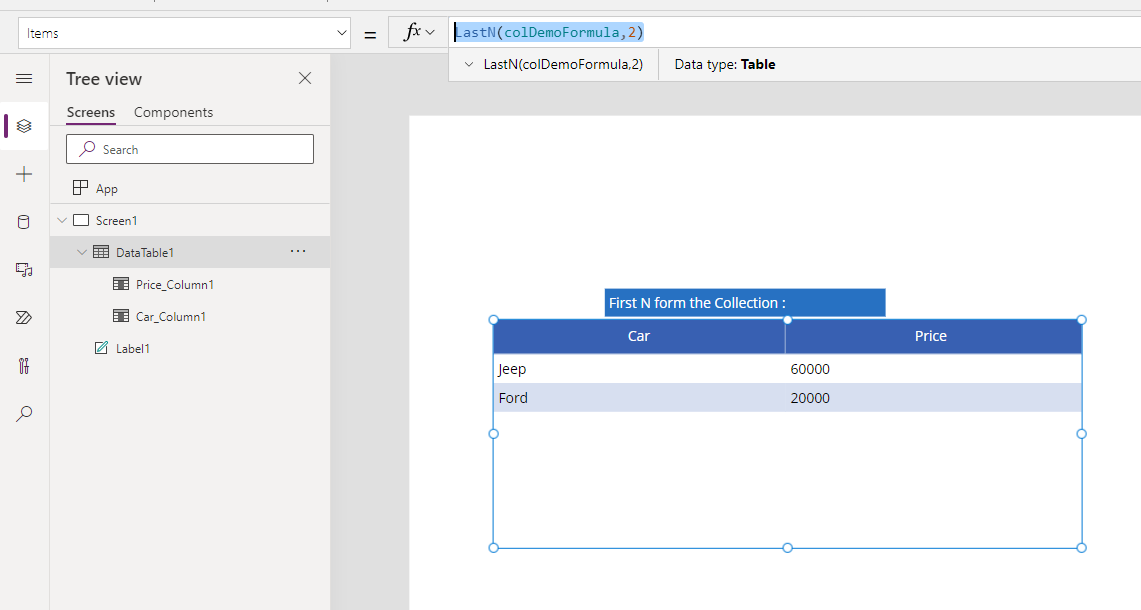Screen dimensions: 1141x610
Task: Click Data type Table label
Action: (x=725, y=64)
